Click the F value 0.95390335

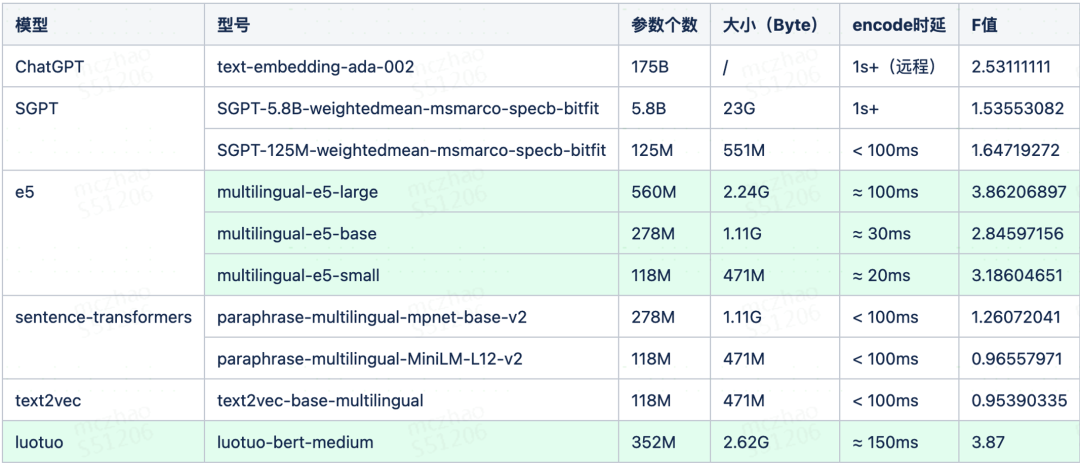tap(1019, 401)
